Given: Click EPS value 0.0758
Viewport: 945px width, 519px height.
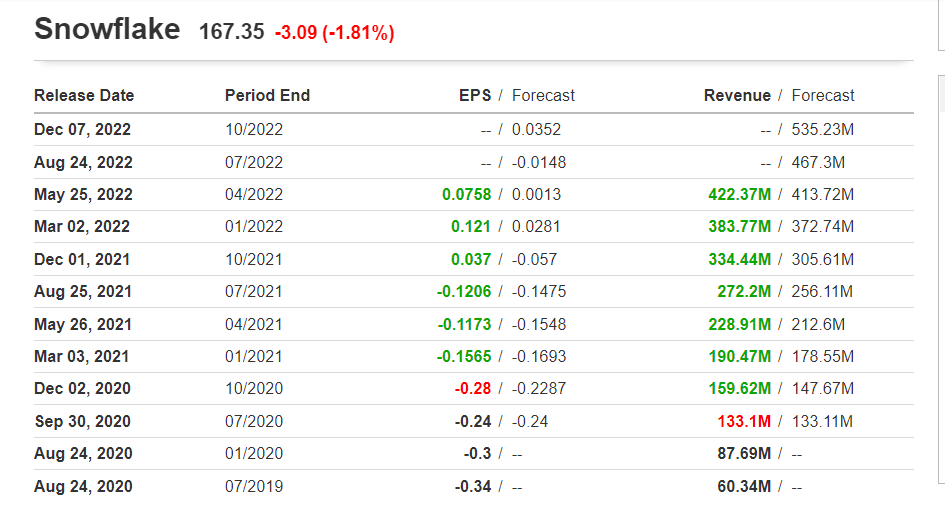Looking at the screenshot, I should point(466,195).
